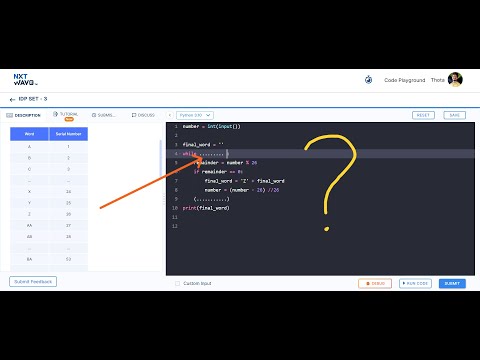Click the Run Code button
The width and height of the screenshot is (480, 360).
415,283
